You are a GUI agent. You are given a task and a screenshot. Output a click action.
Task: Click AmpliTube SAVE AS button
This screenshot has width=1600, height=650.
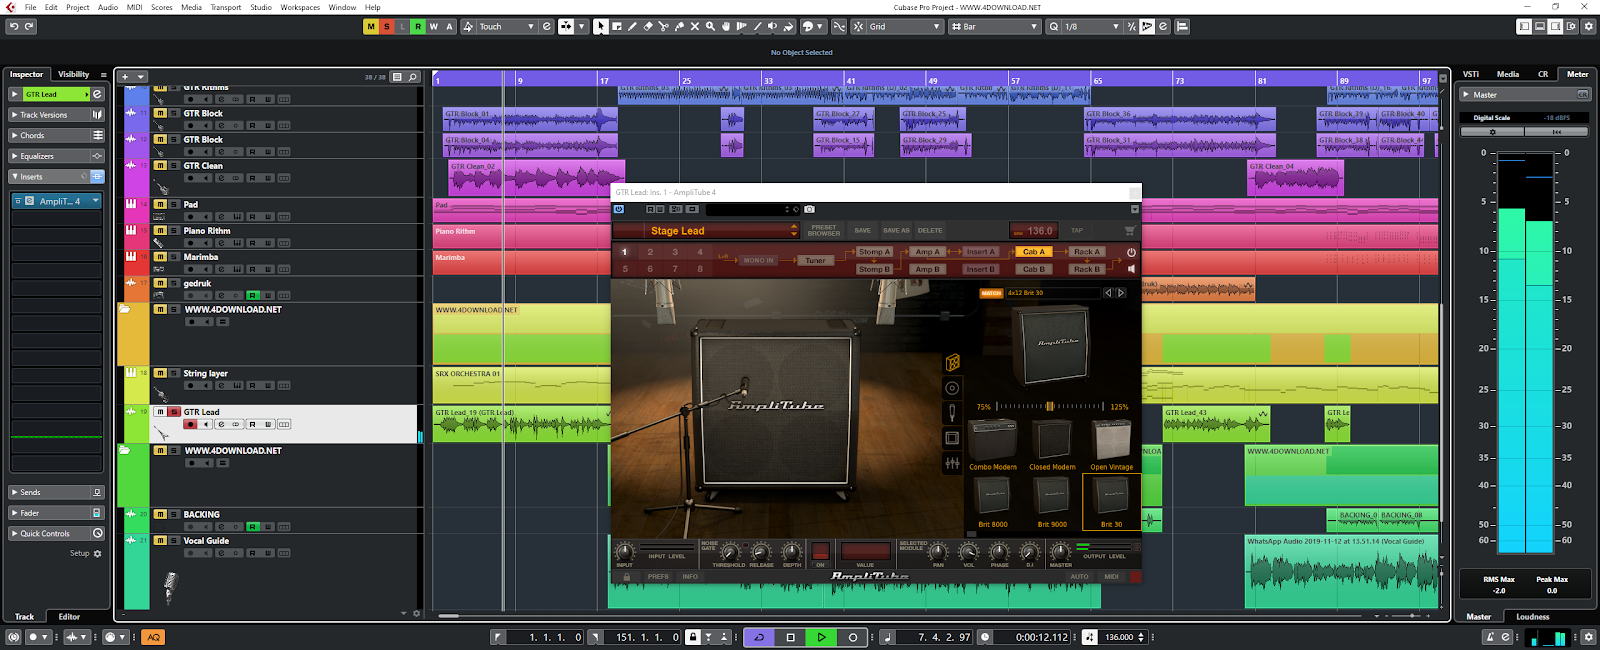point(896,230)
